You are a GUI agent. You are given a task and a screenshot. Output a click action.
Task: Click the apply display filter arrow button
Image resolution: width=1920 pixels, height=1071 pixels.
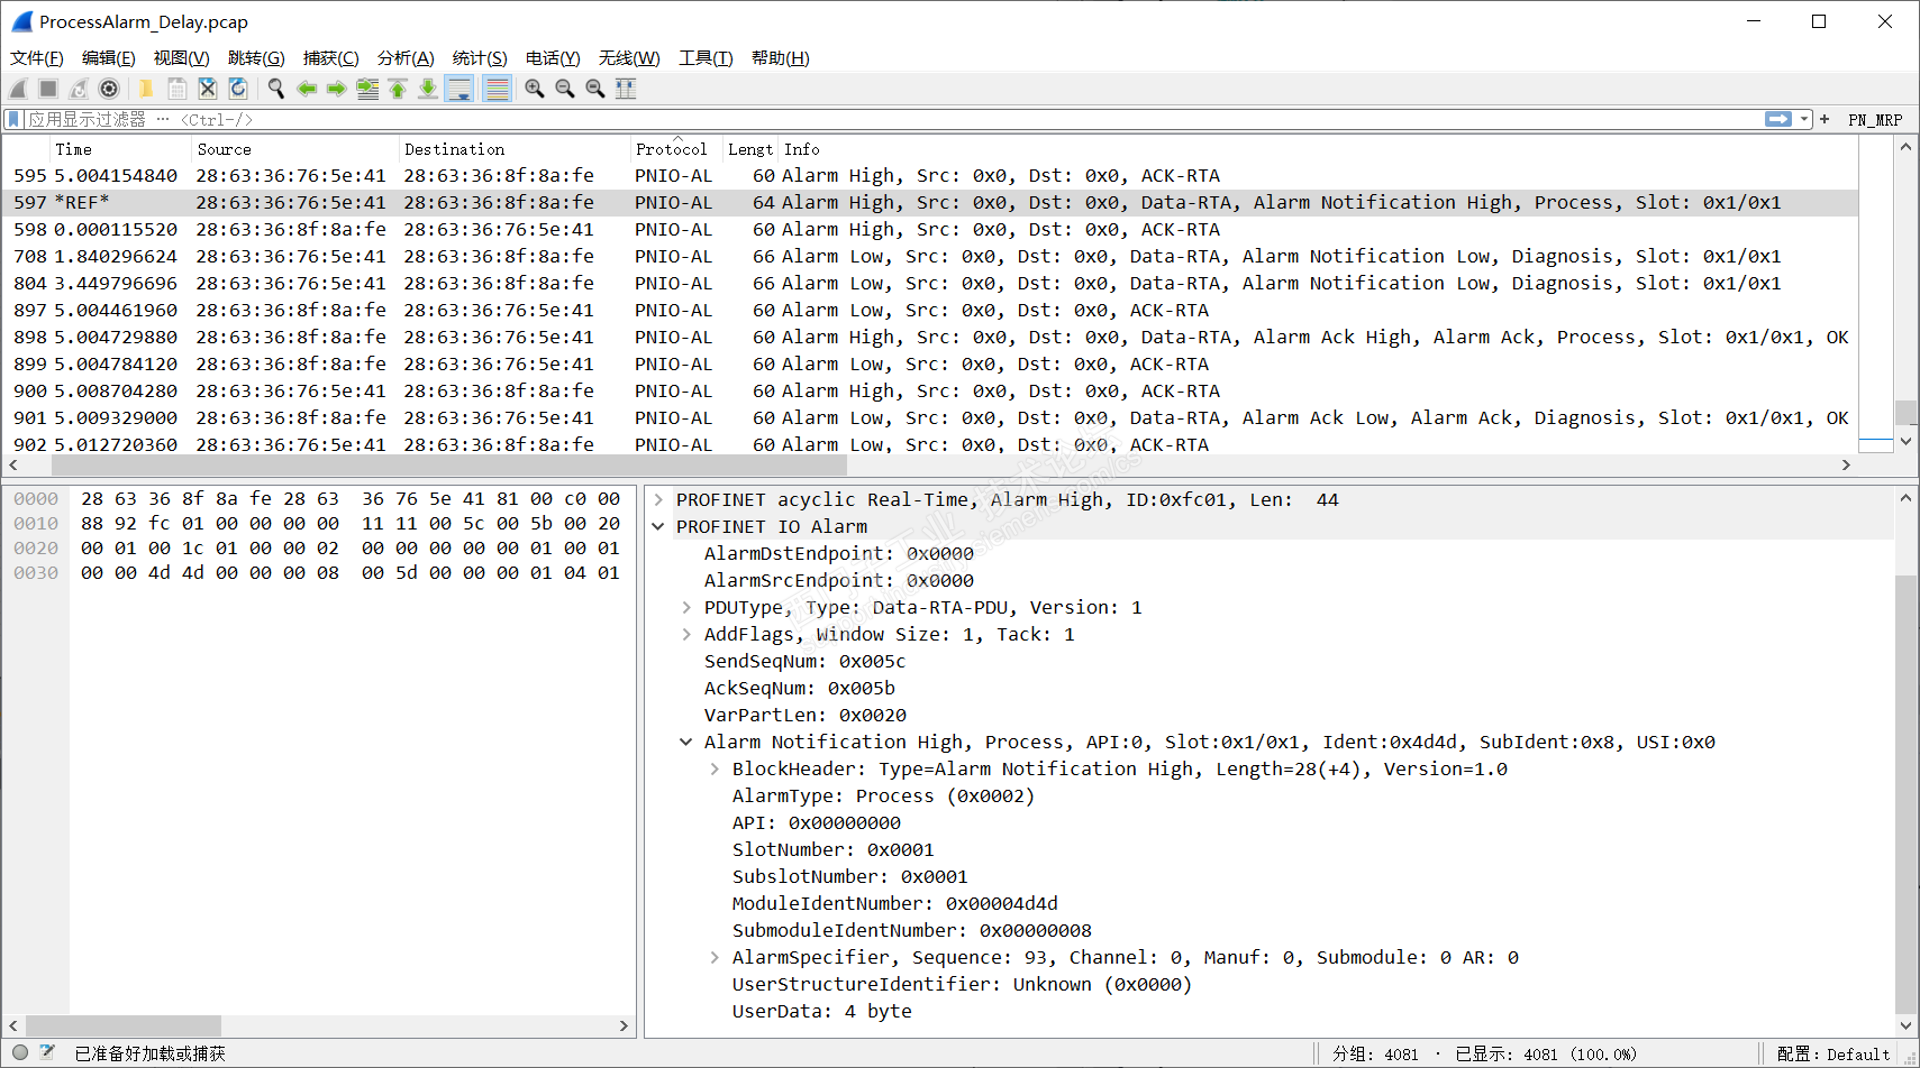(1778, 120)
